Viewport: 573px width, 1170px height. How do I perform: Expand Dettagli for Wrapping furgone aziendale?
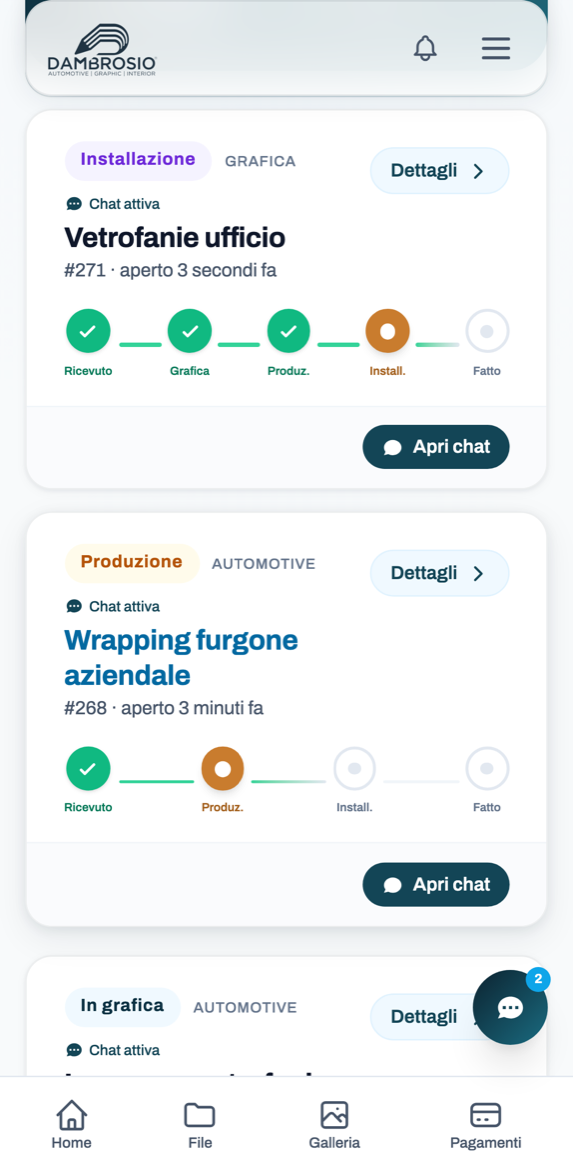pyautogui.click(x=439, y=573)
